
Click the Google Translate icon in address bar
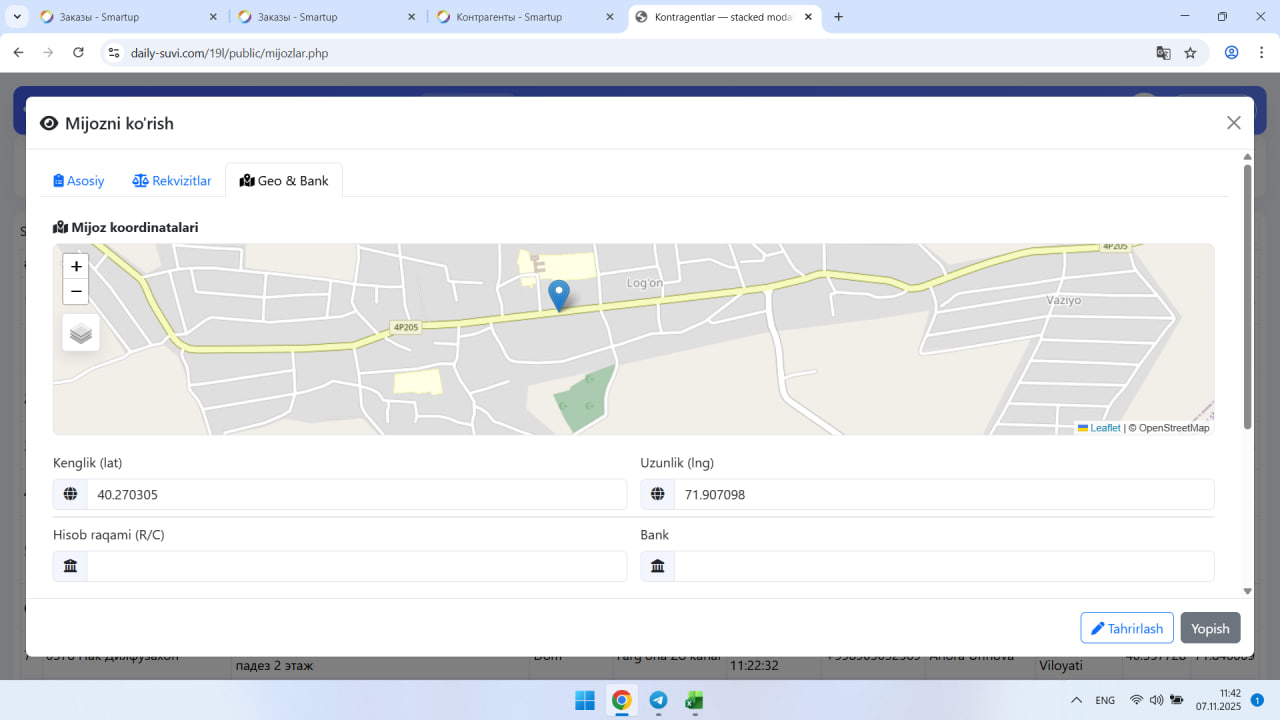pyautogui.click(x=1163, y=53)
